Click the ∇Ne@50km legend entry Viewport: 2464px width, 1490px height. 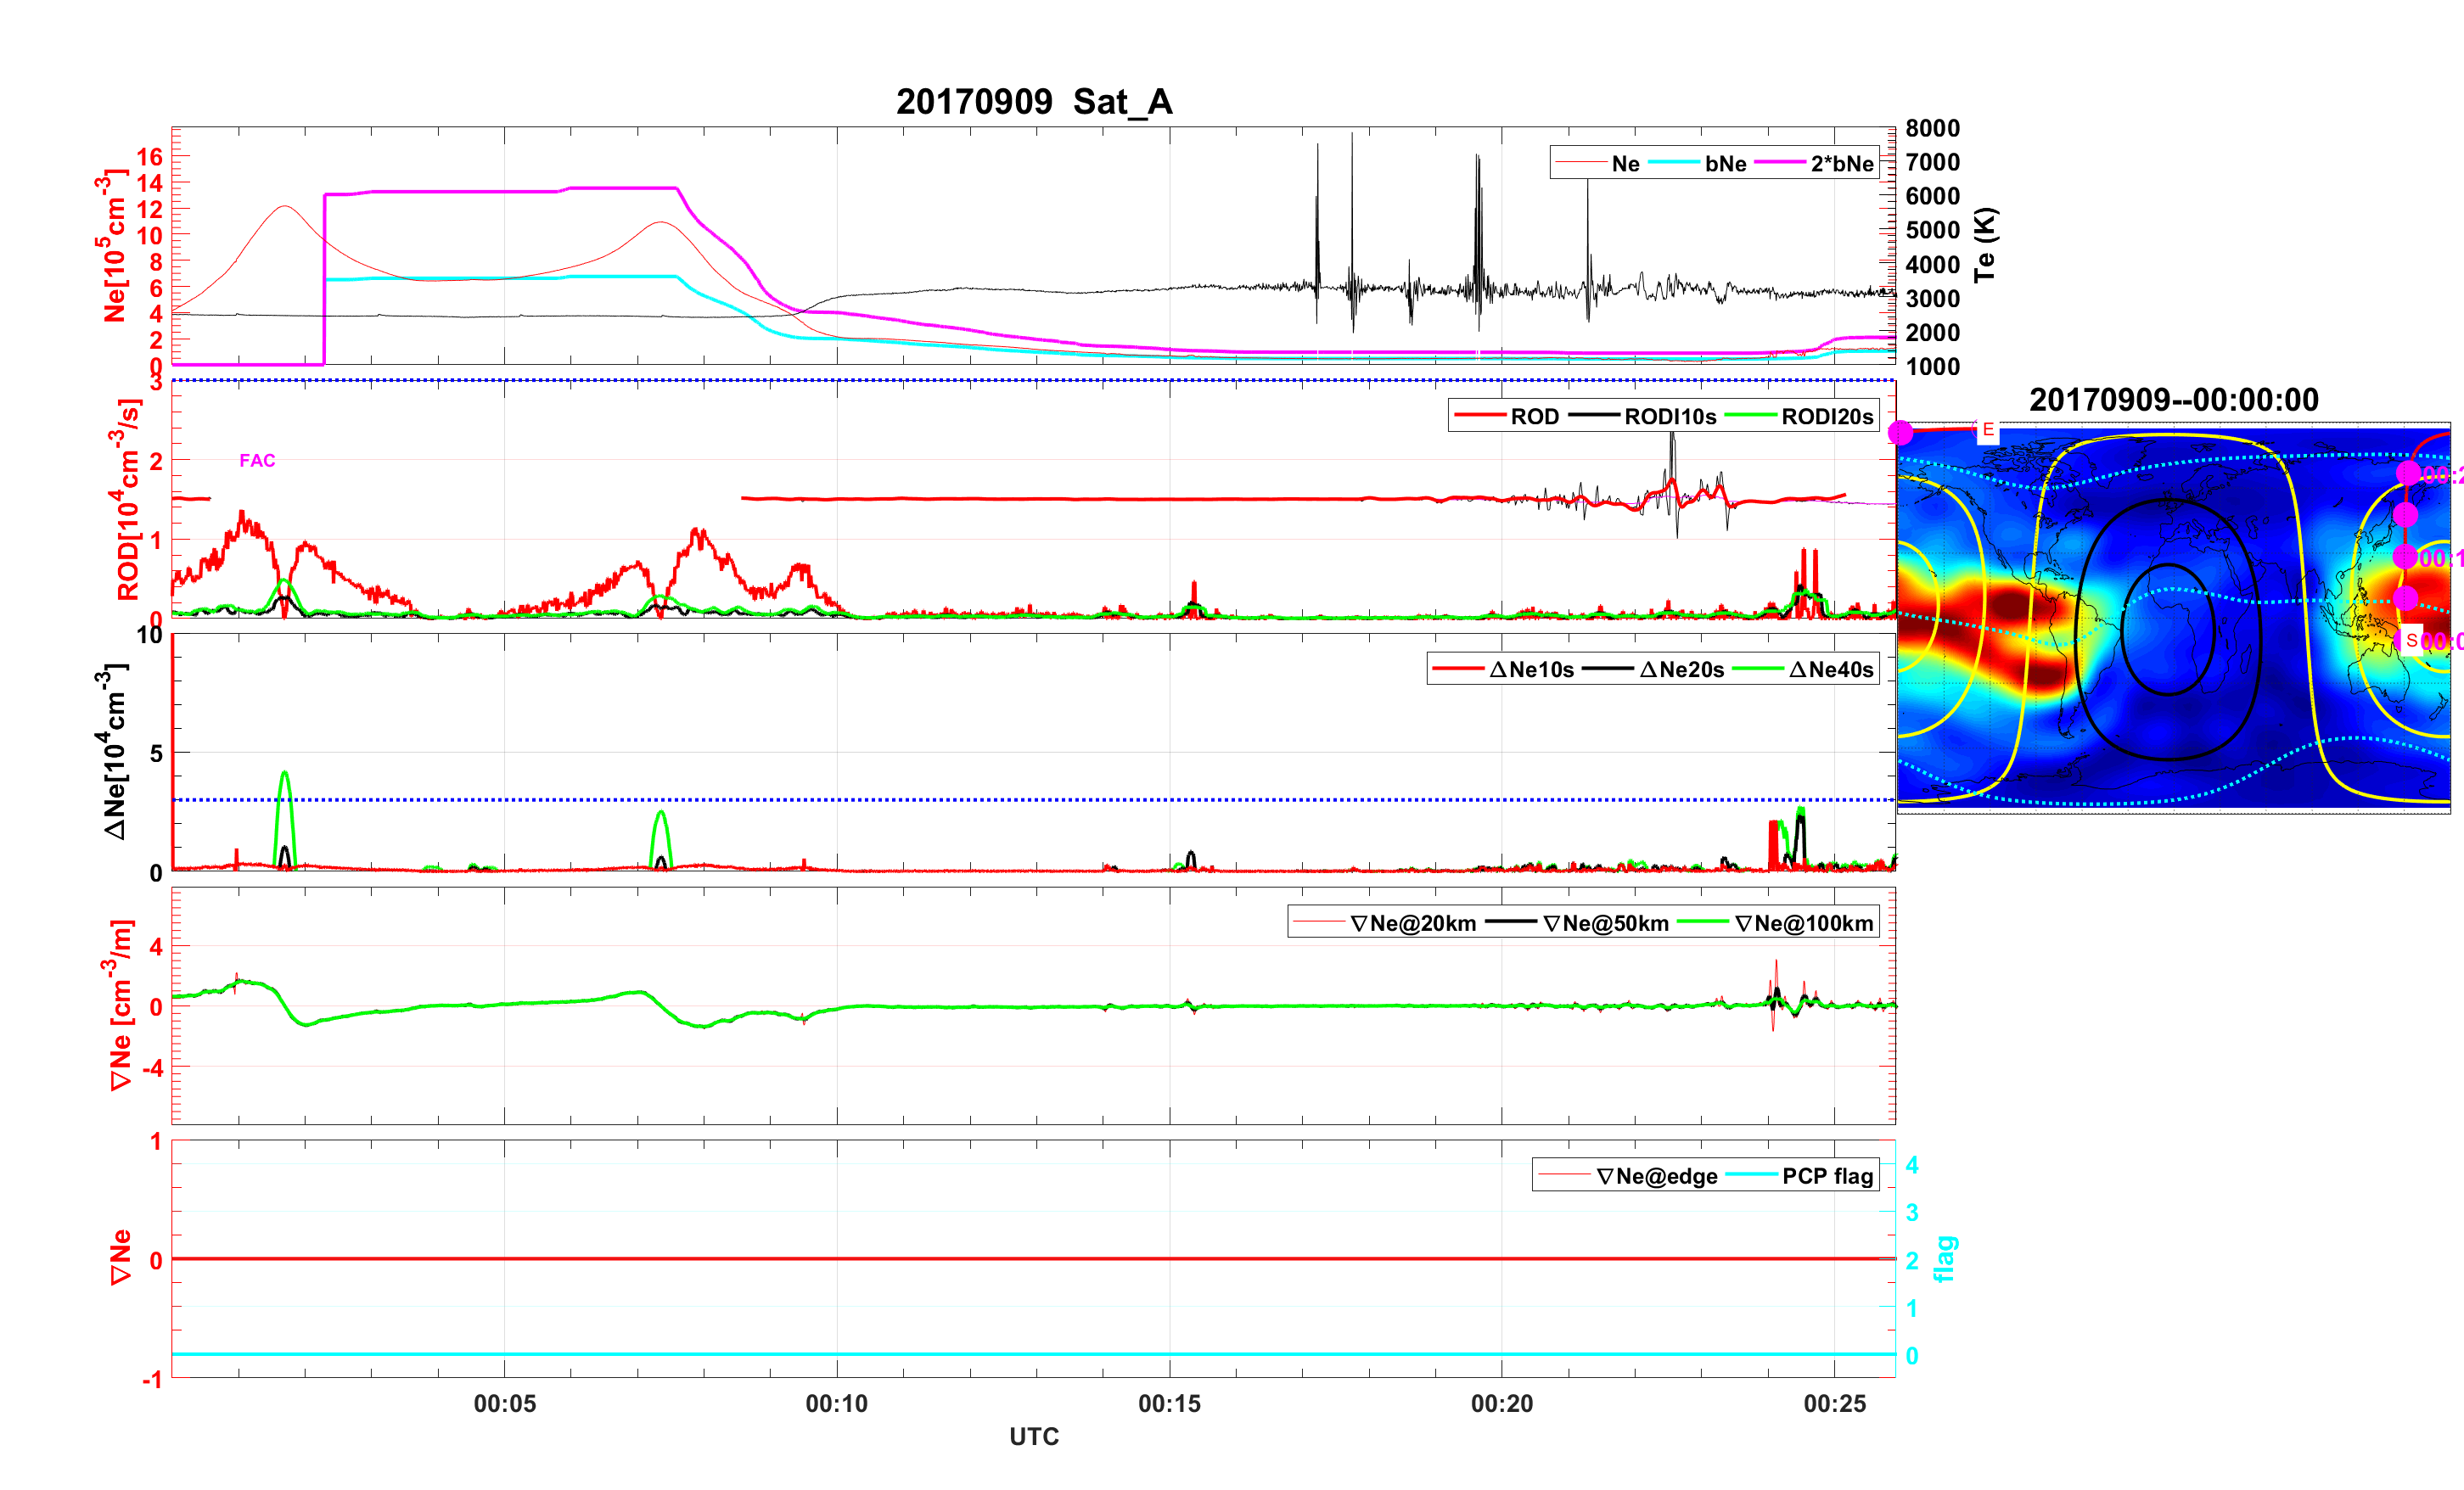click(1605, 923)
